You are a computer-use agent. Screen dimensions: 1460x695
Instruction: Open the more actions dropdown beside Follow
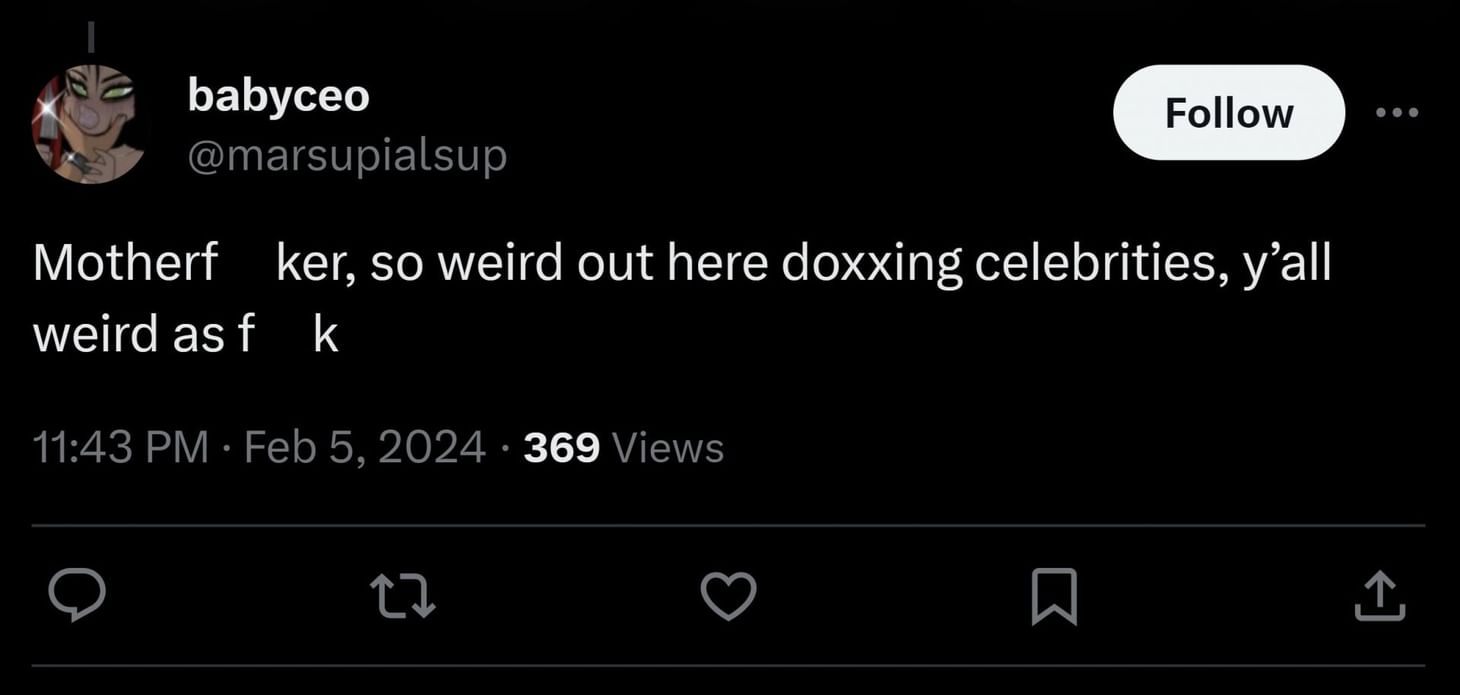1397,113
